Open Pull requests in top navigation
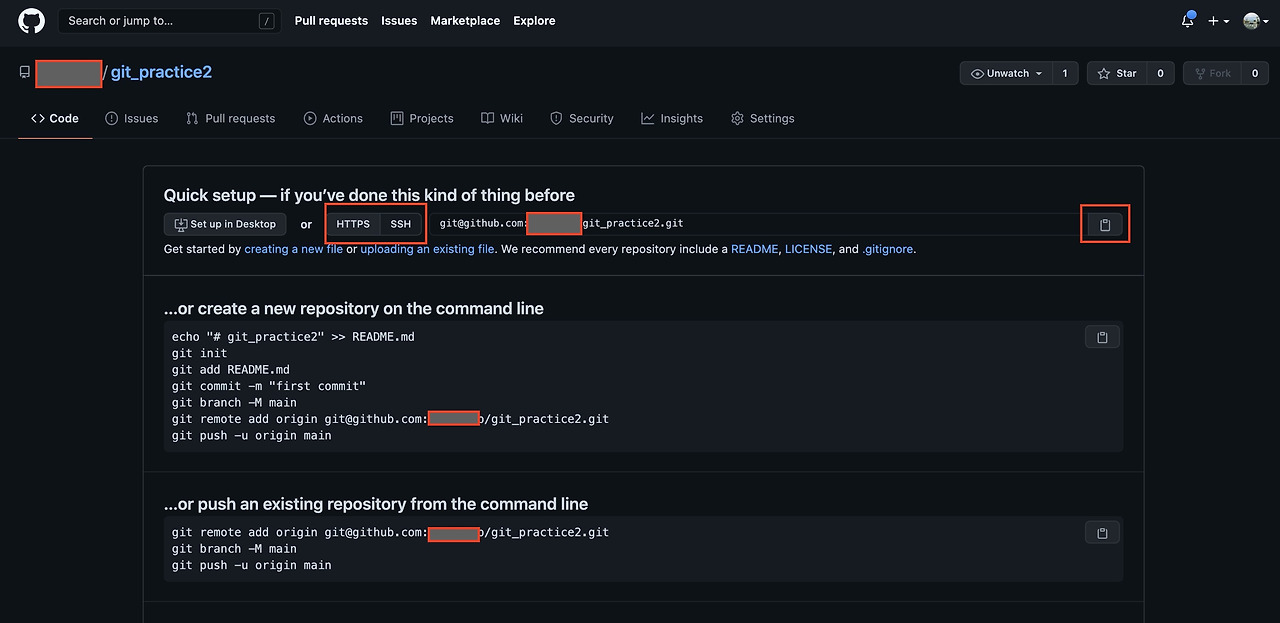The width and height of the screenshot is (1280, 623). click(x=331, y=21)
